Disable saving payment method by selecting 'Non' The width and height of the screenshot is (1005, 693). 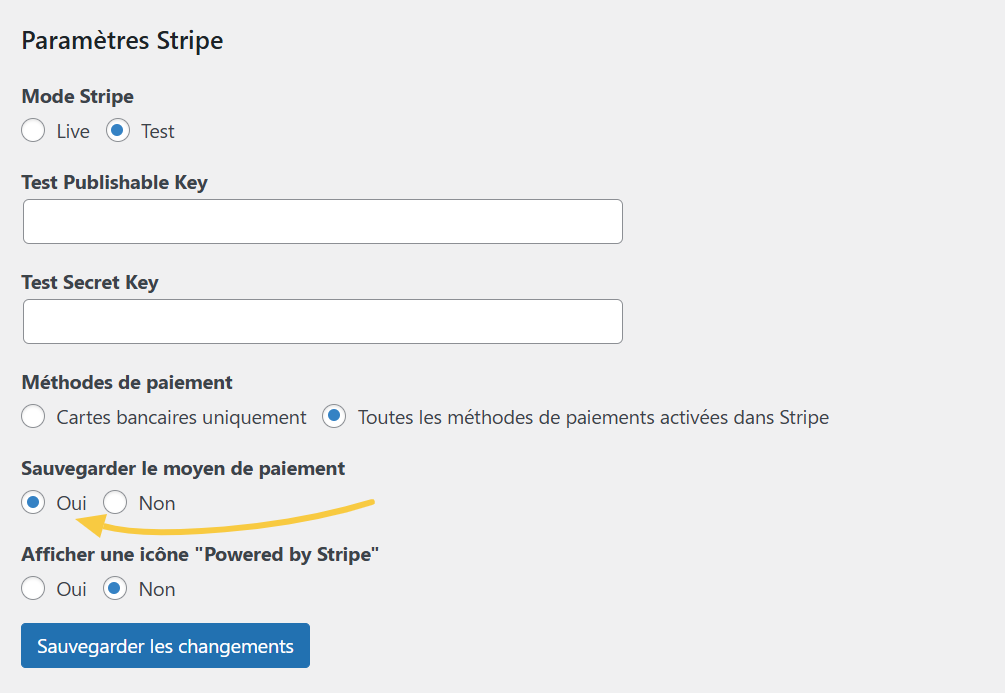(114, 502)
